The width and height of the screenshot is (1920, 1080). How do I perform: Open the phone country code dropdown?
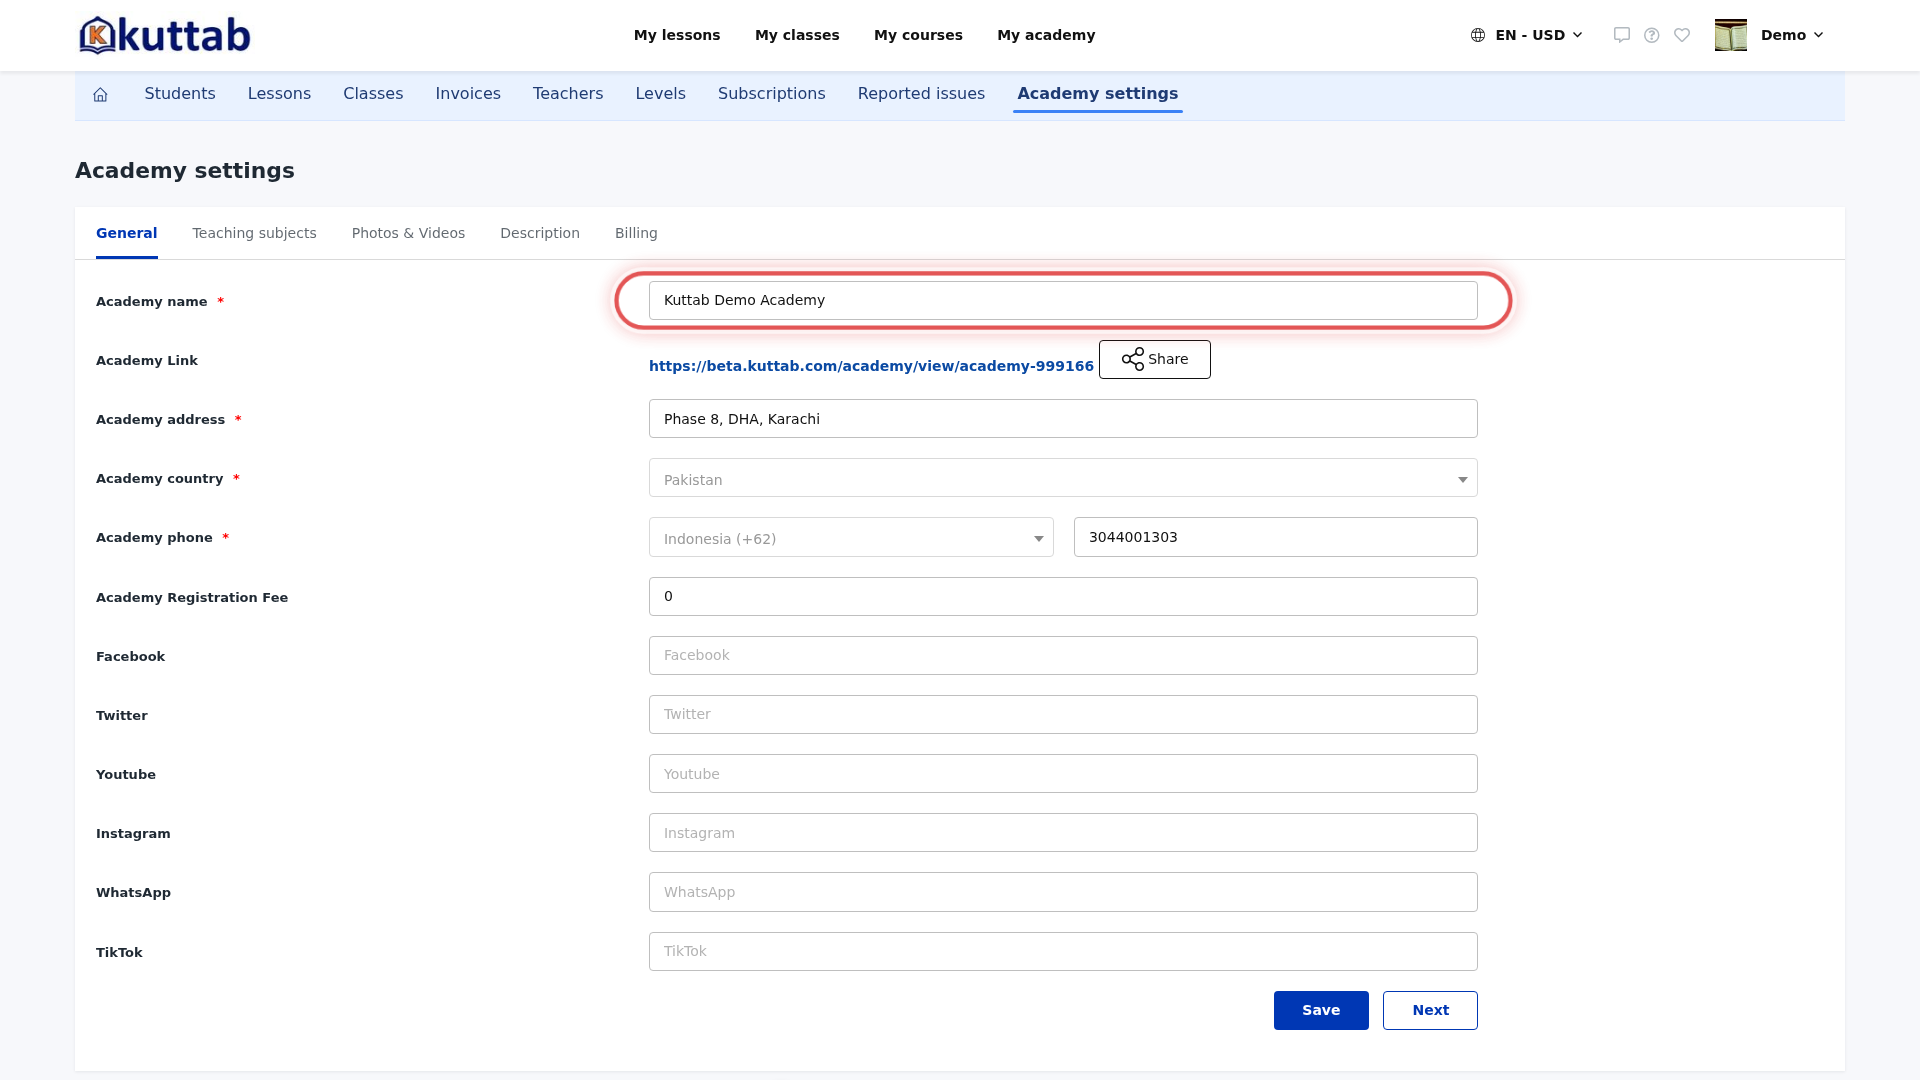coord(851,537)
